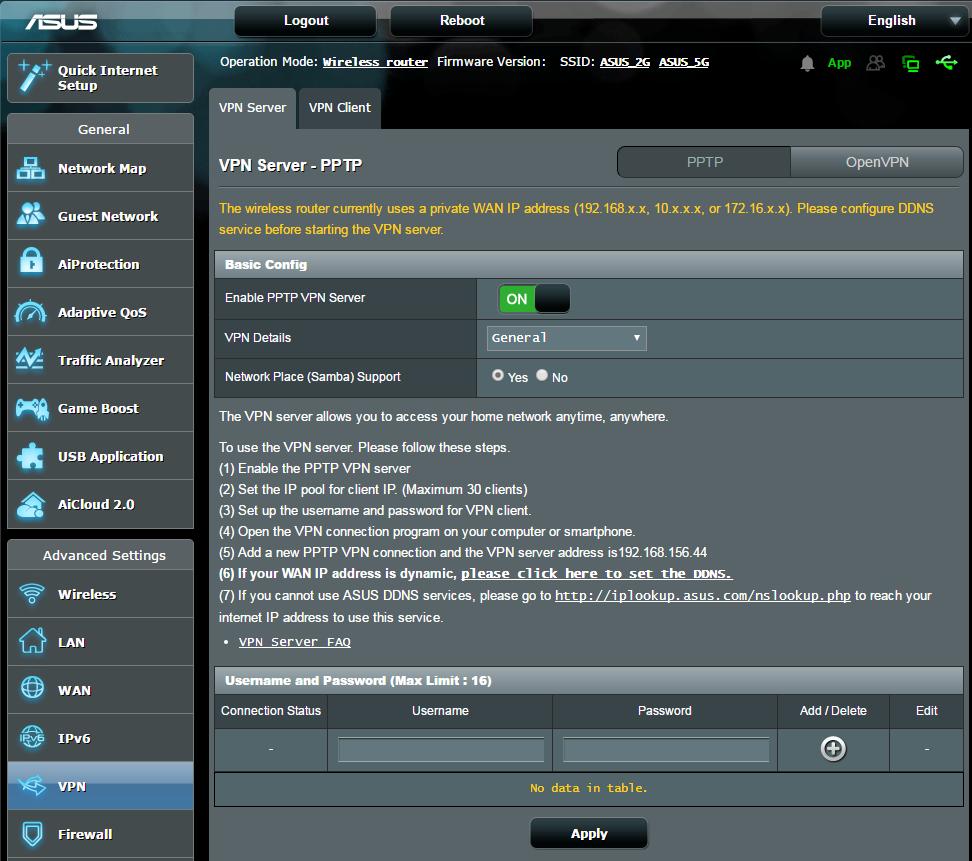
Task: Click the notification bell icon
Action: point(807,63)
